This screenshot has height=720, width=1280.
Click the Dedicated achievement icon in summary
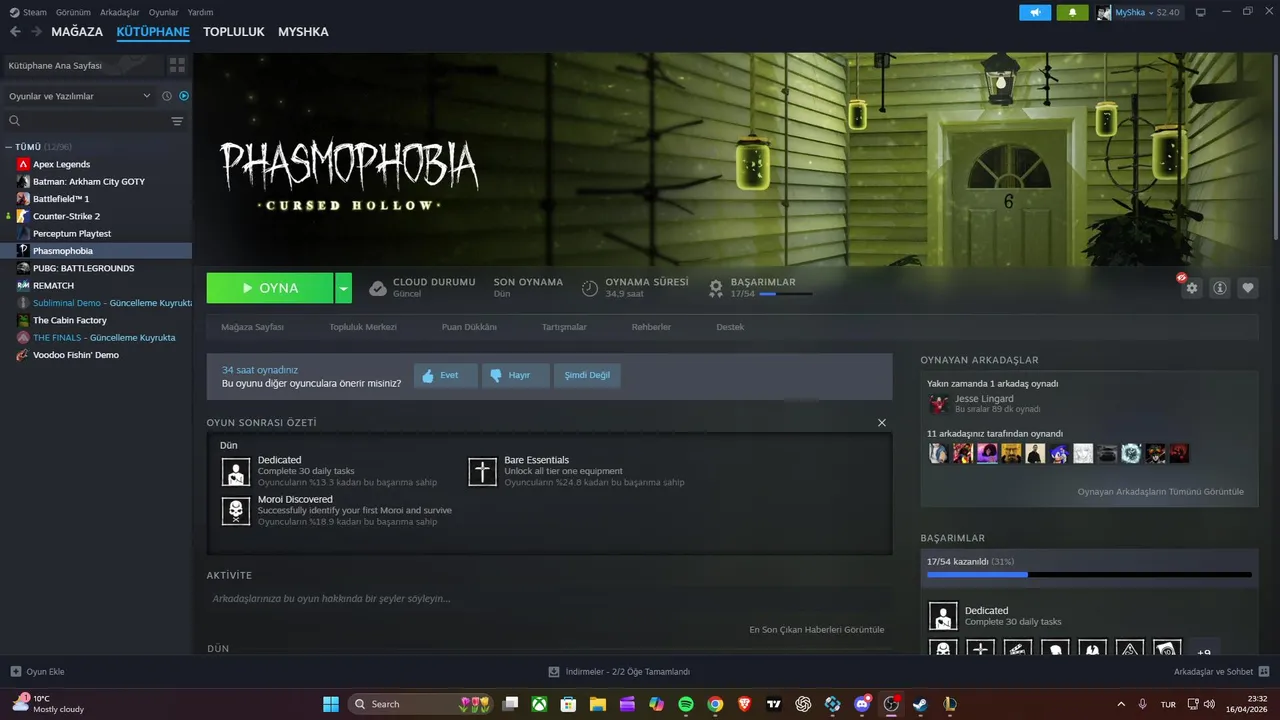pos(236,472)
